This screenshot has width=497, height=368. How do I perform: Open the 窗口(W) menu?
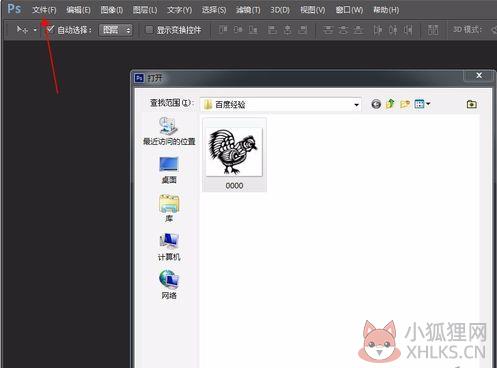[349, 10]
